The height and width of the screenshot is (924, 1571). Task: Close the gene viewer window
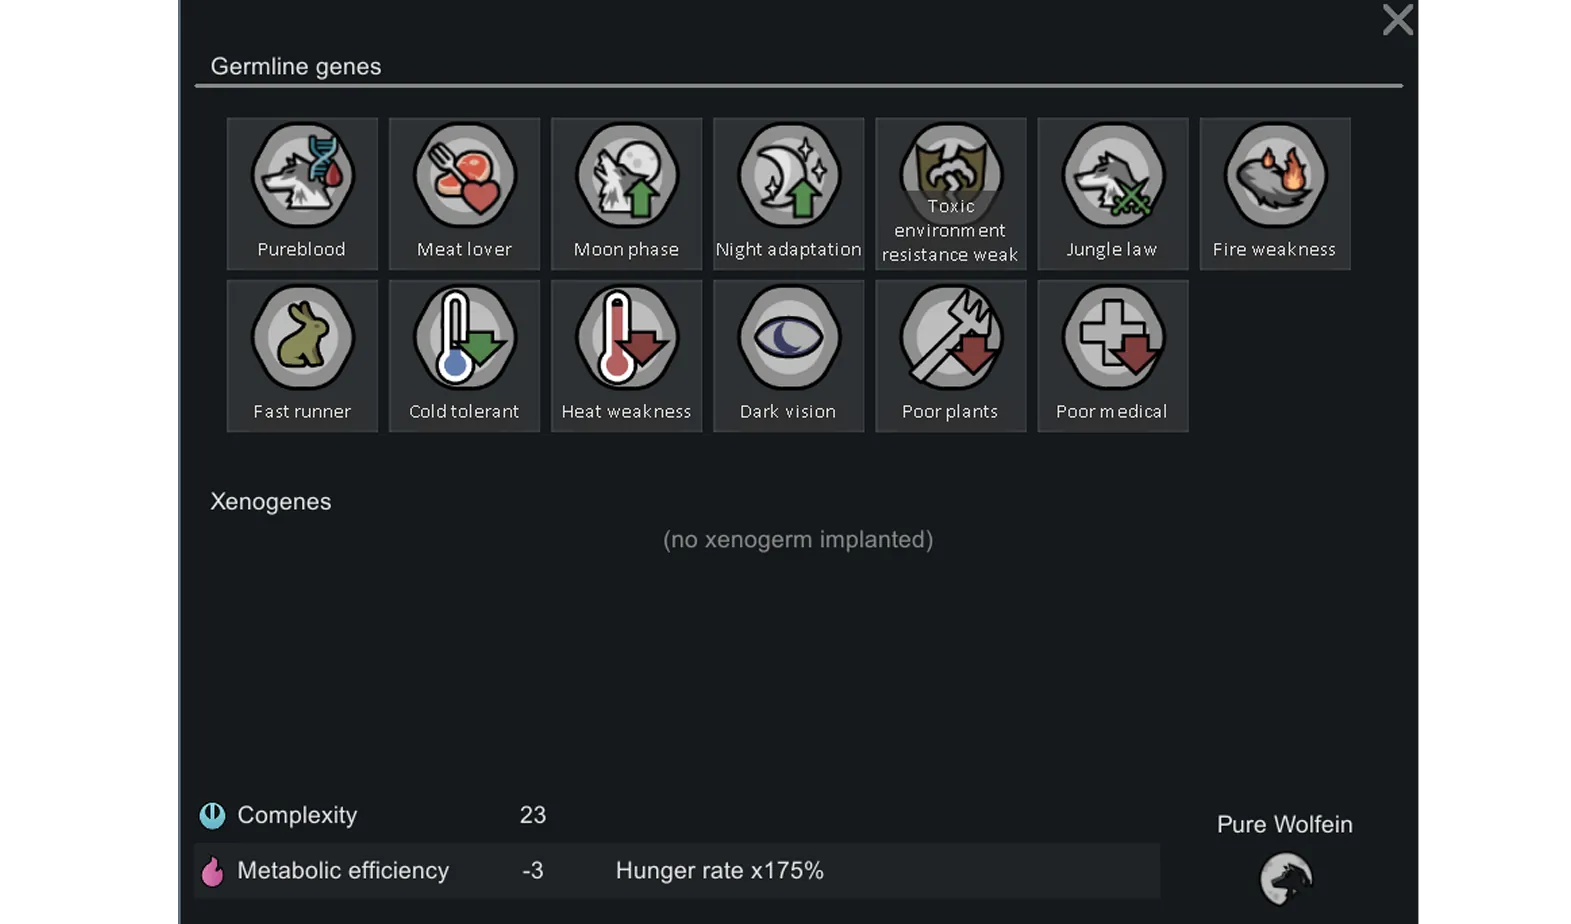click(1397, 20)
